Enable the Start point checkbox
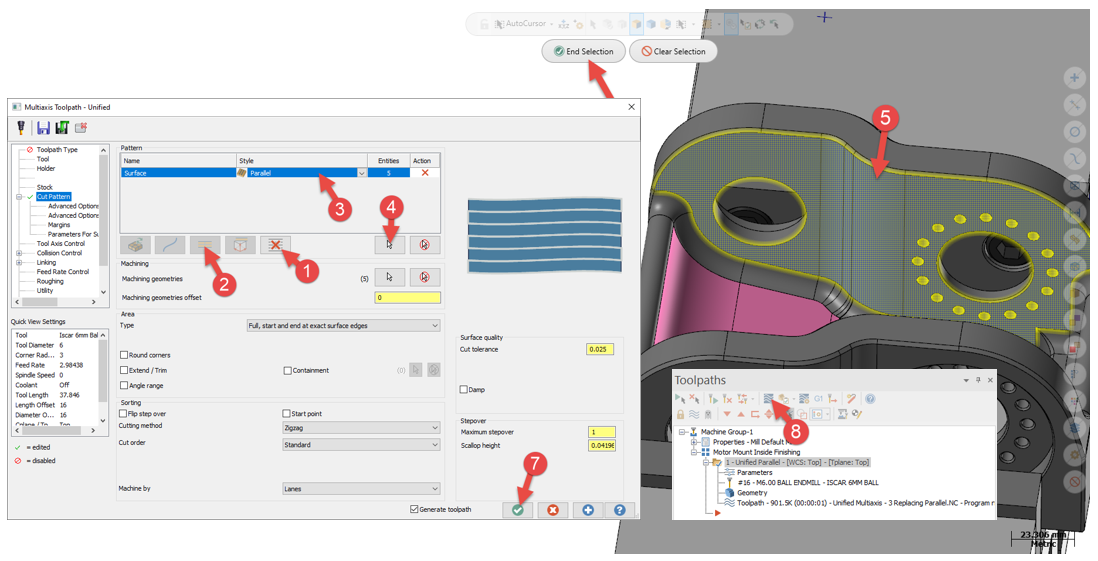The image size is (1098, 561). click(x=286, y=414)
